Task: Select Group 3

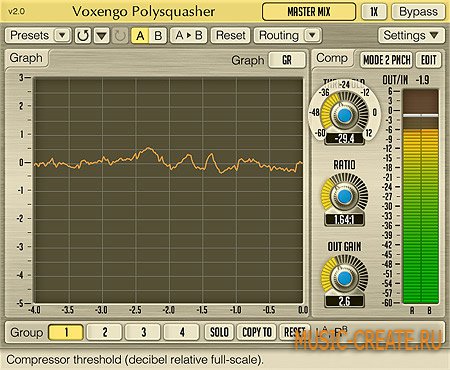Action: [143, 332]
